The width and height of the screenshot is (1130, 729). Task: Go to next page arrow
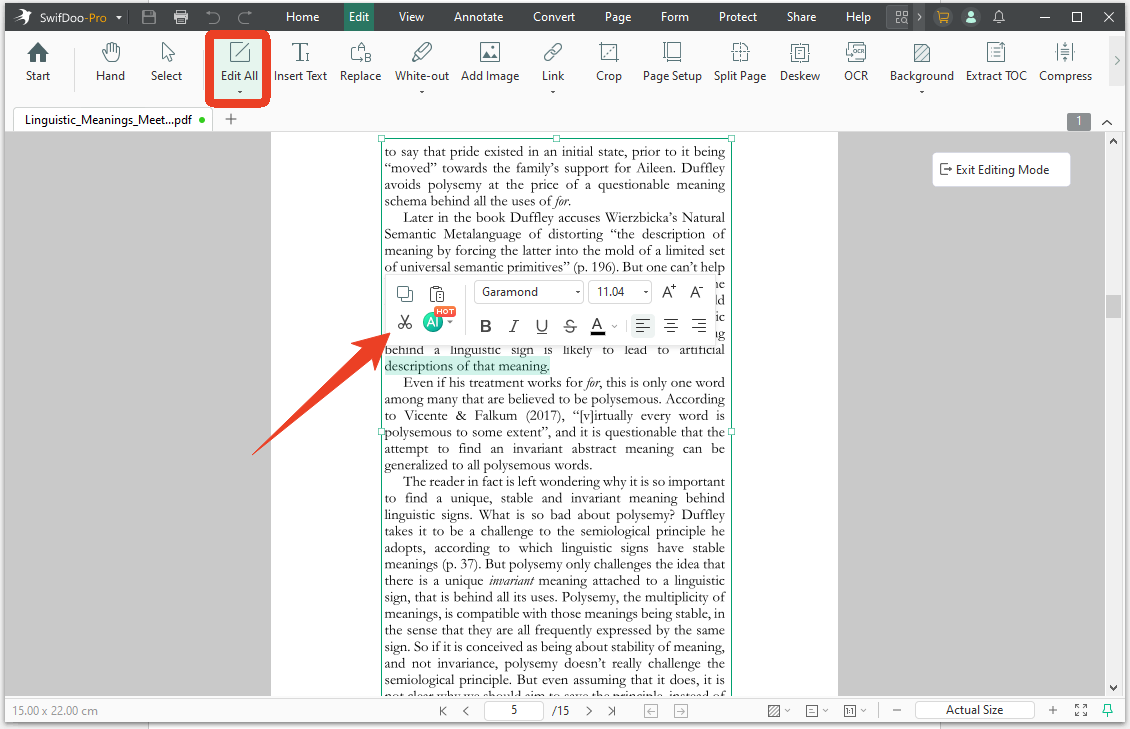tap(589, 711)
